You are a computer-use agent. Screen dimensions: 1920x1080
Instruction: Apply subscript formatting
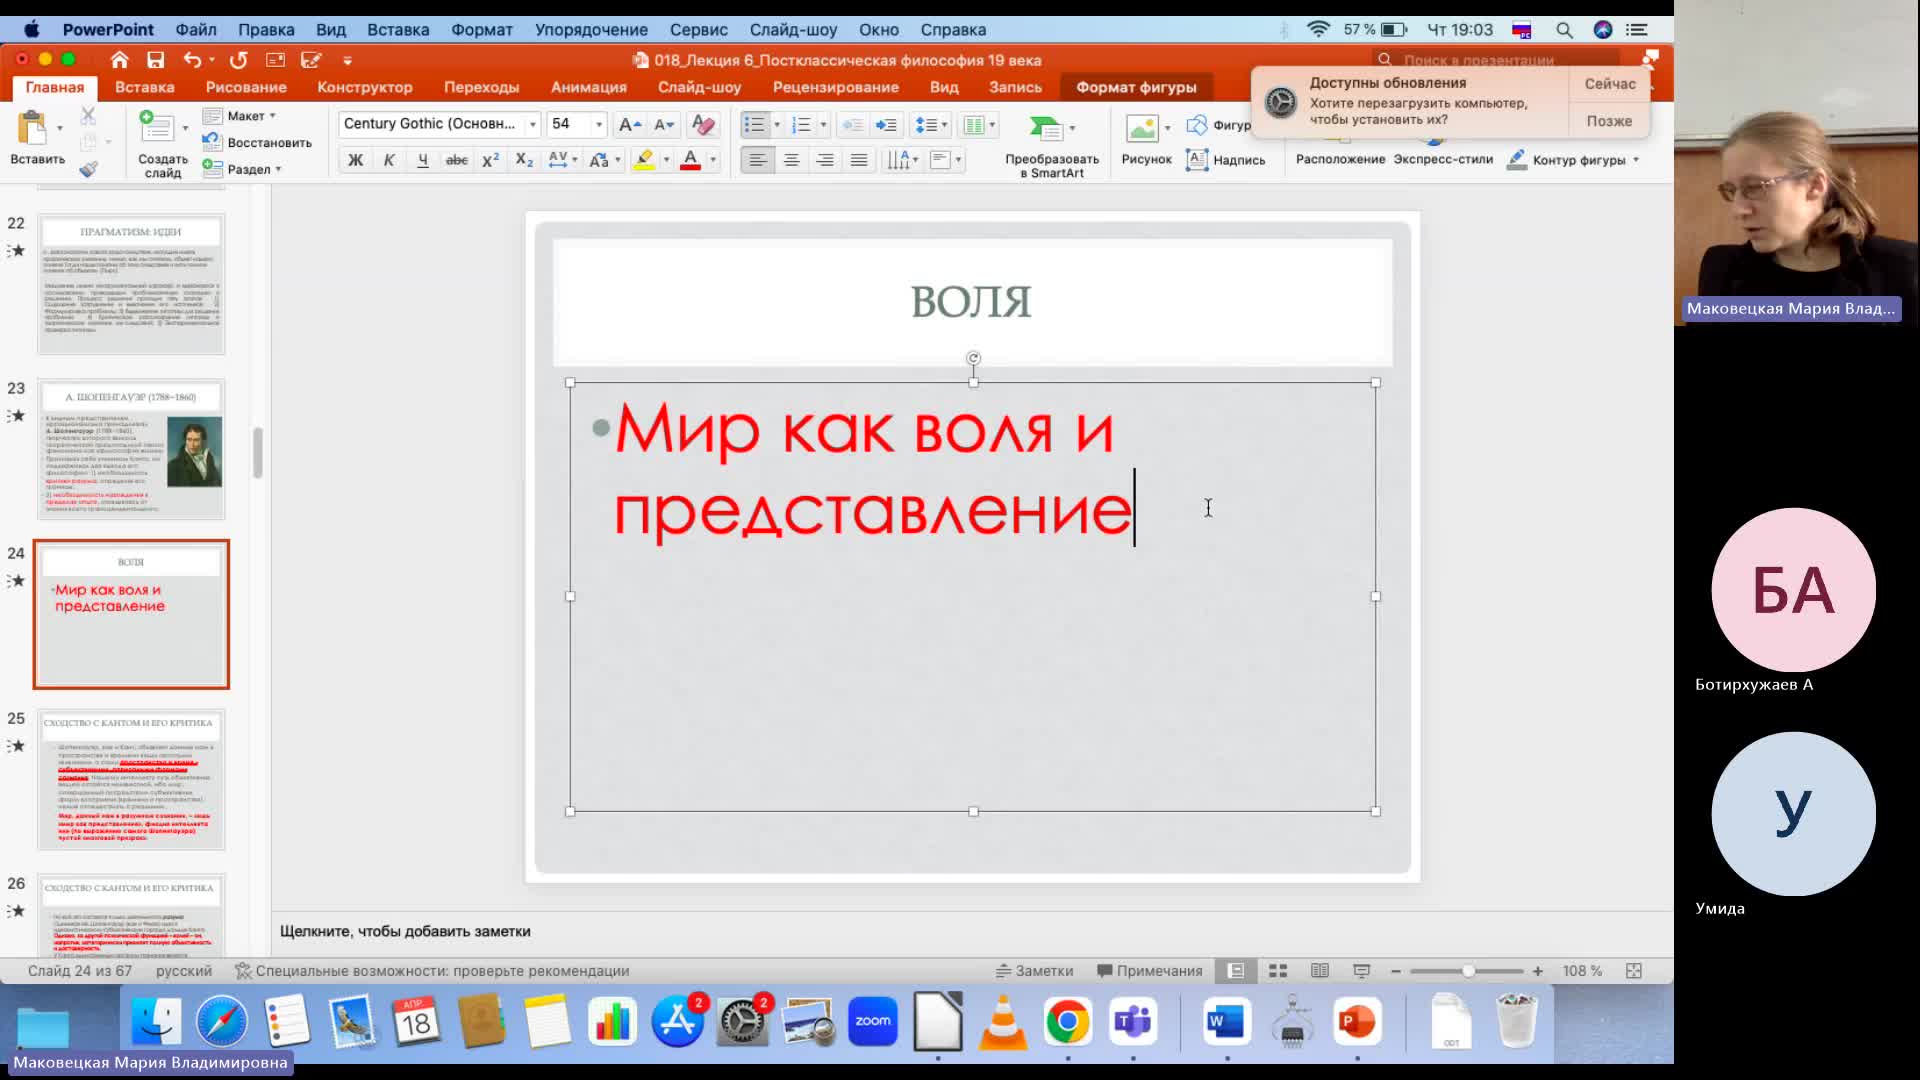(x=524, y=160)
